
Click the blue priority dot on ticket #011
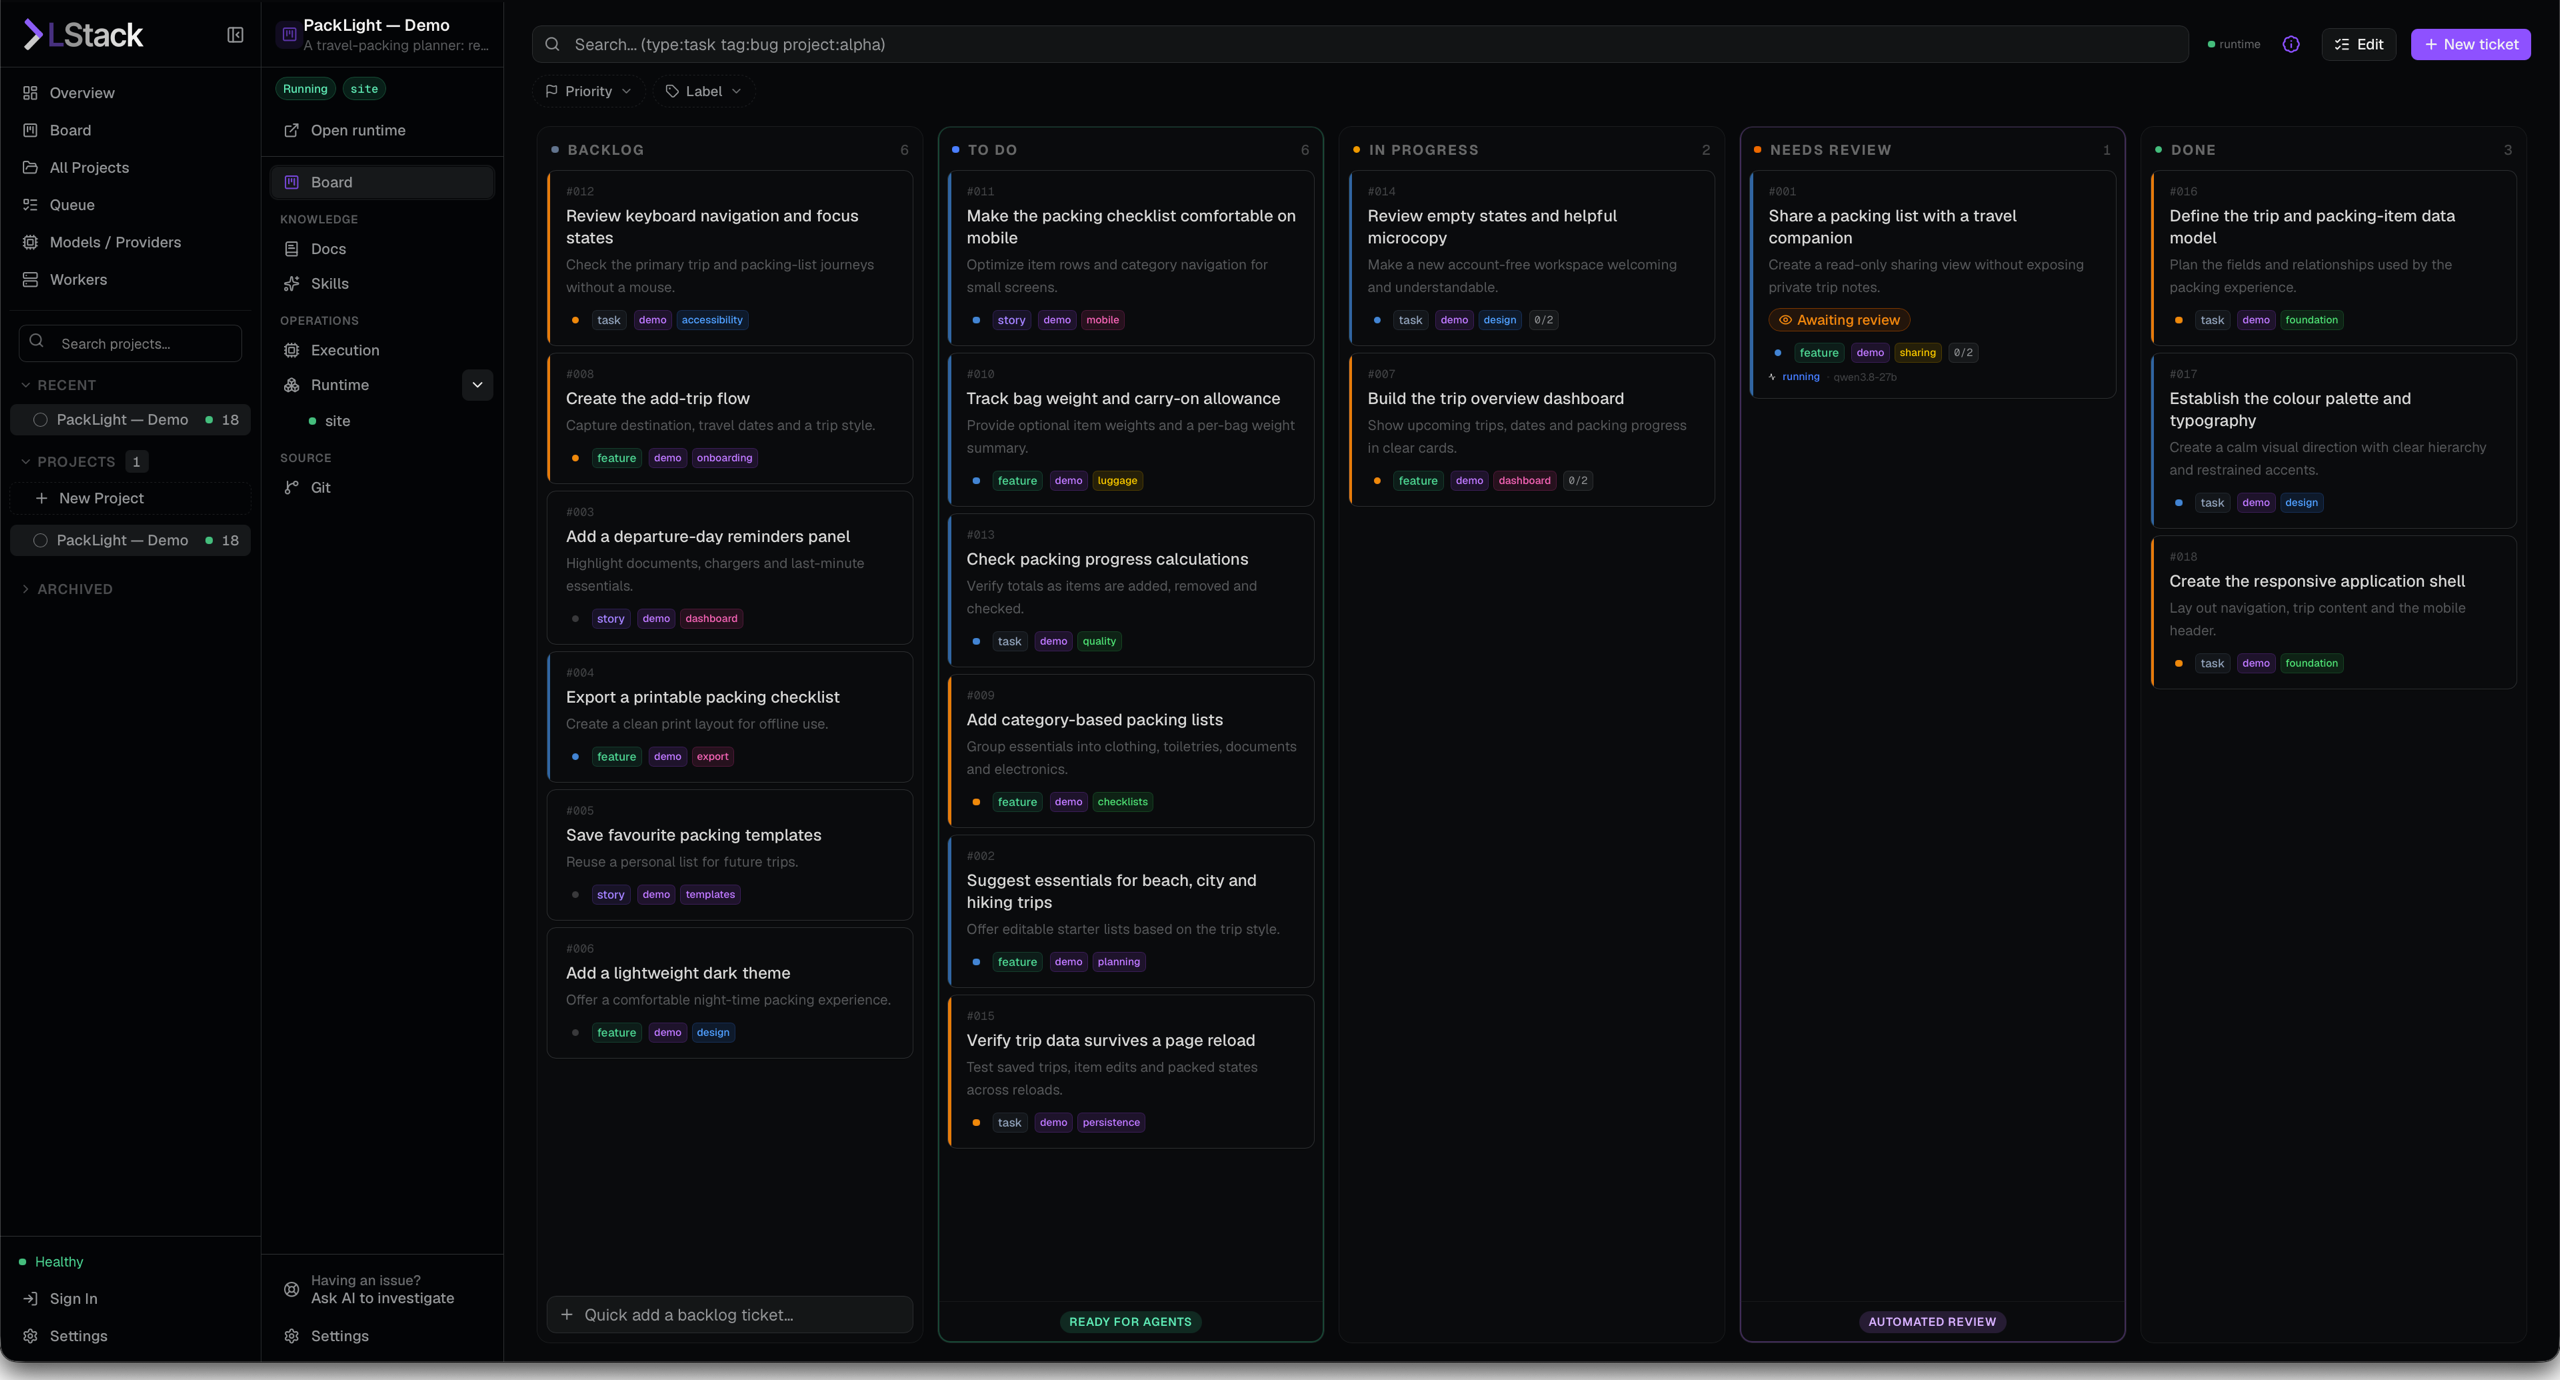[x=976, y=320]
